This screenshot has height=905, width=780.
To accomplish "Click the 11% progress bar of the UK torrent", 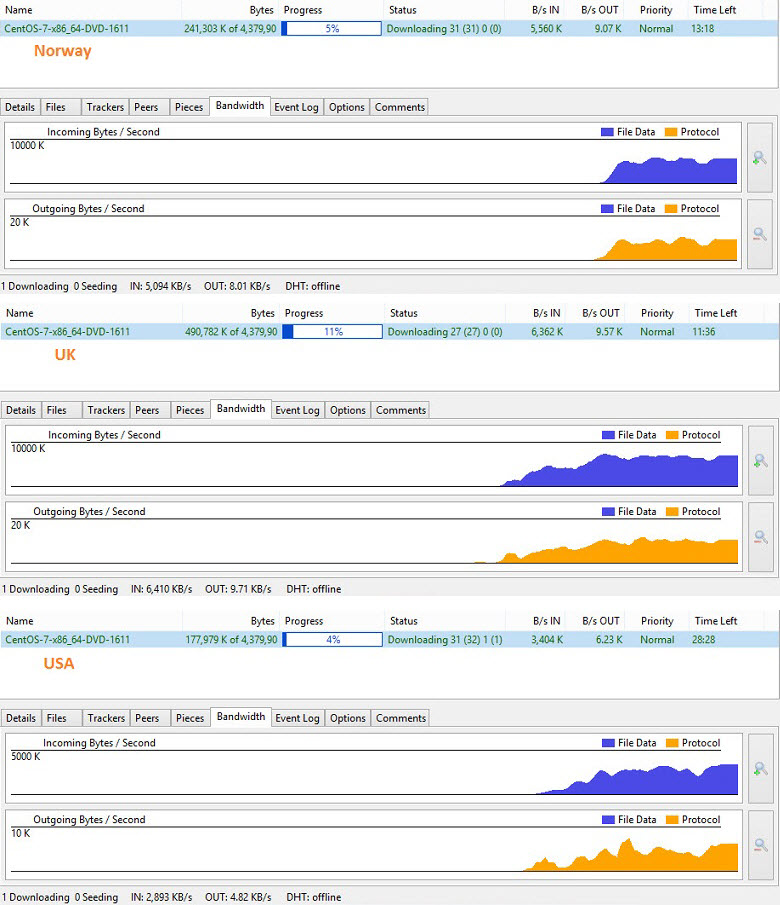I will pyautogui.click(x=333, y=331).
